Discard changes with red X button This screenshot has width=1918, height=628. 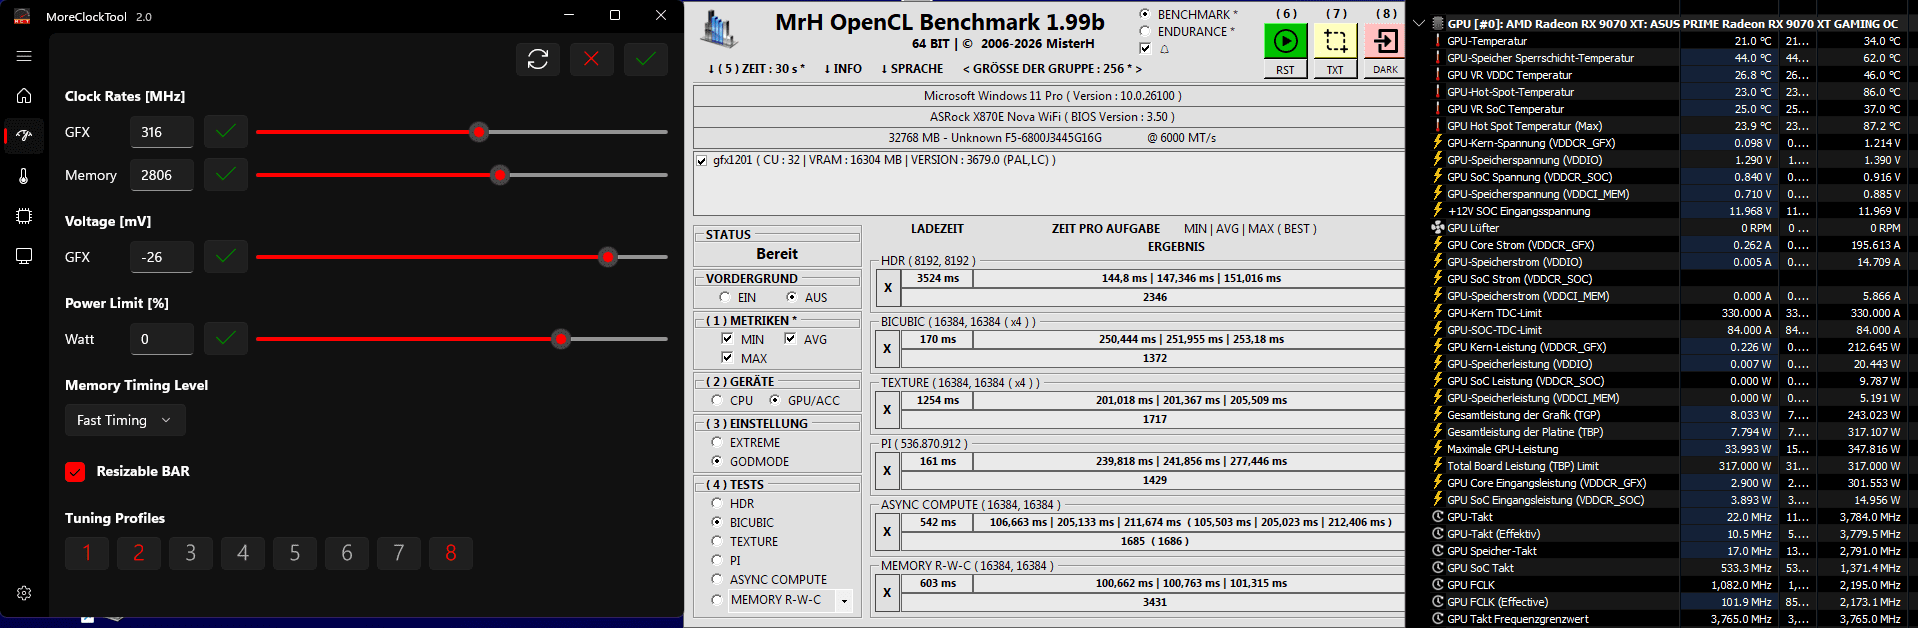point(592,59)
